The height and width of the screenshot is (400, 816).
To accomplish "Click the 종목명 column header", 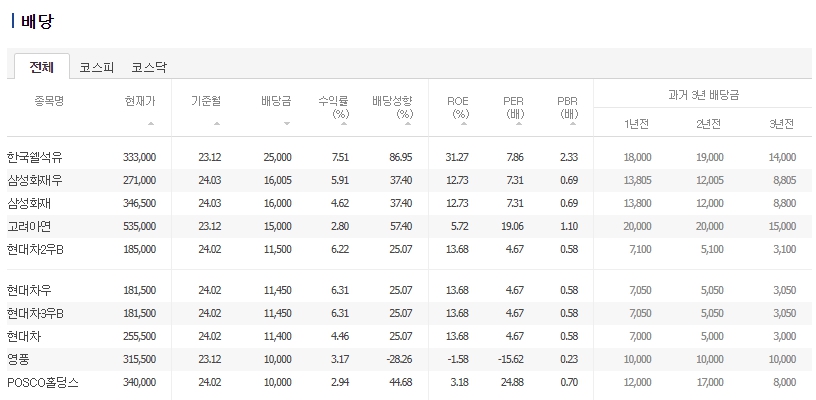I will [49, 100].
